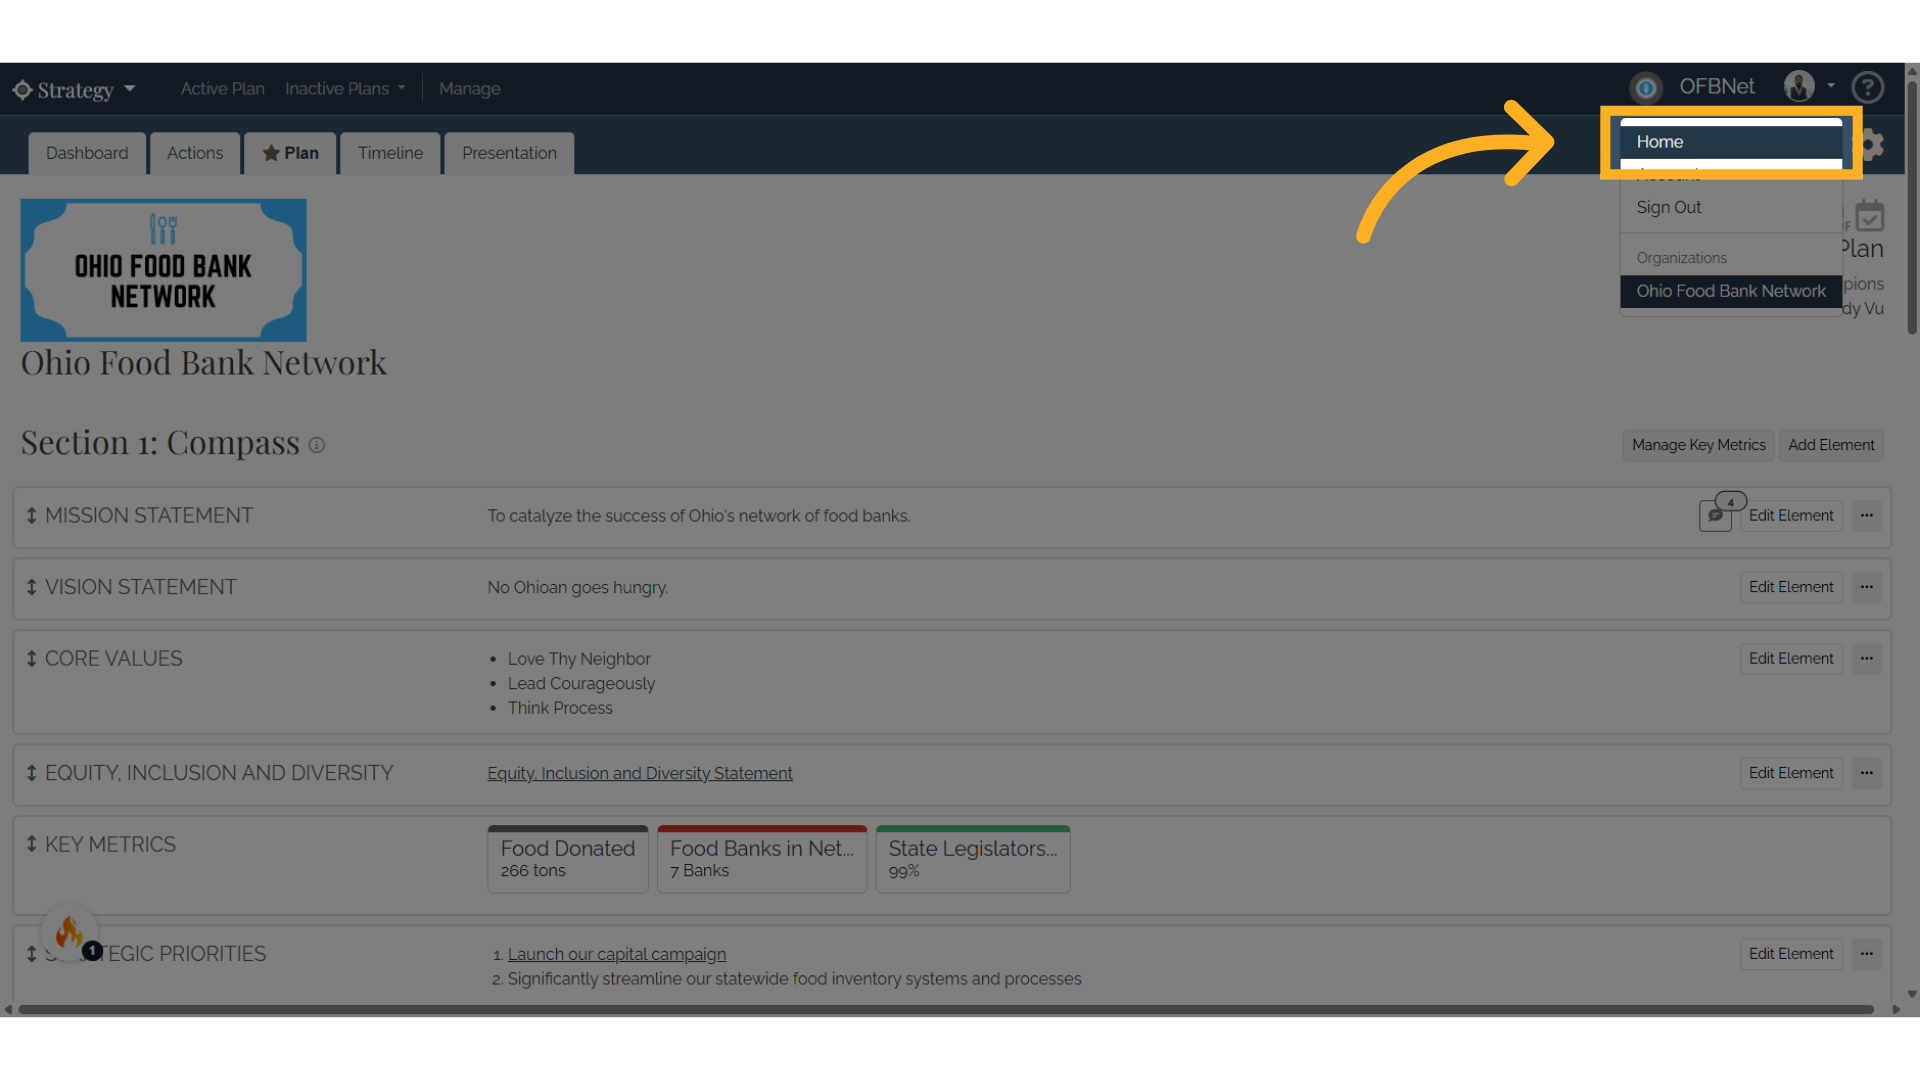Image resolution: width=1920 pixels, height=1080 pixels.
Task: Click the Manage Key Metrics button
Action: (1698, 445)
